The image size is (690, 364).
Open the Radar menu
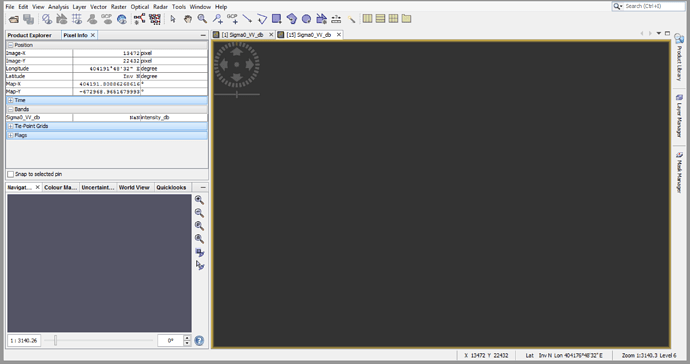[160, 7]
